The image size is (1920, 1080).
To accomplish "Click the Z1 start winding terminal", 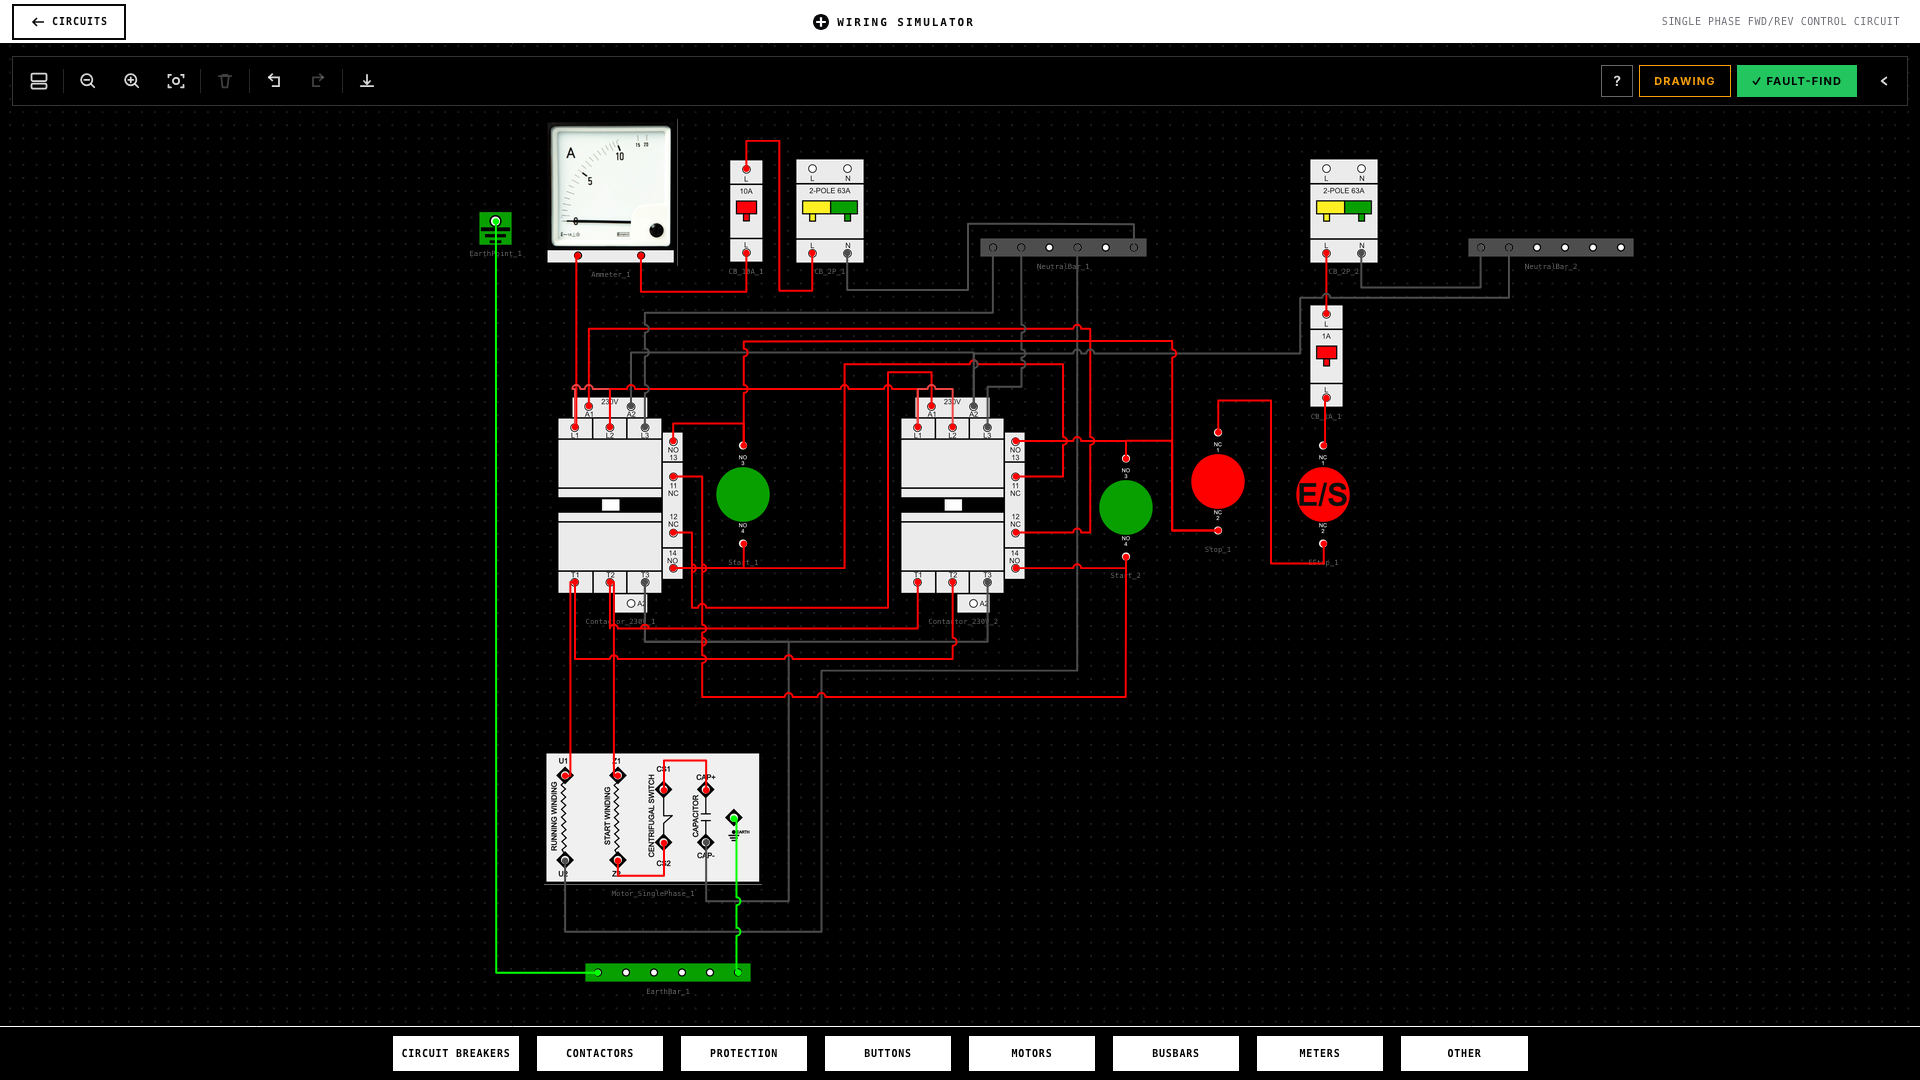I will [617, 775].
